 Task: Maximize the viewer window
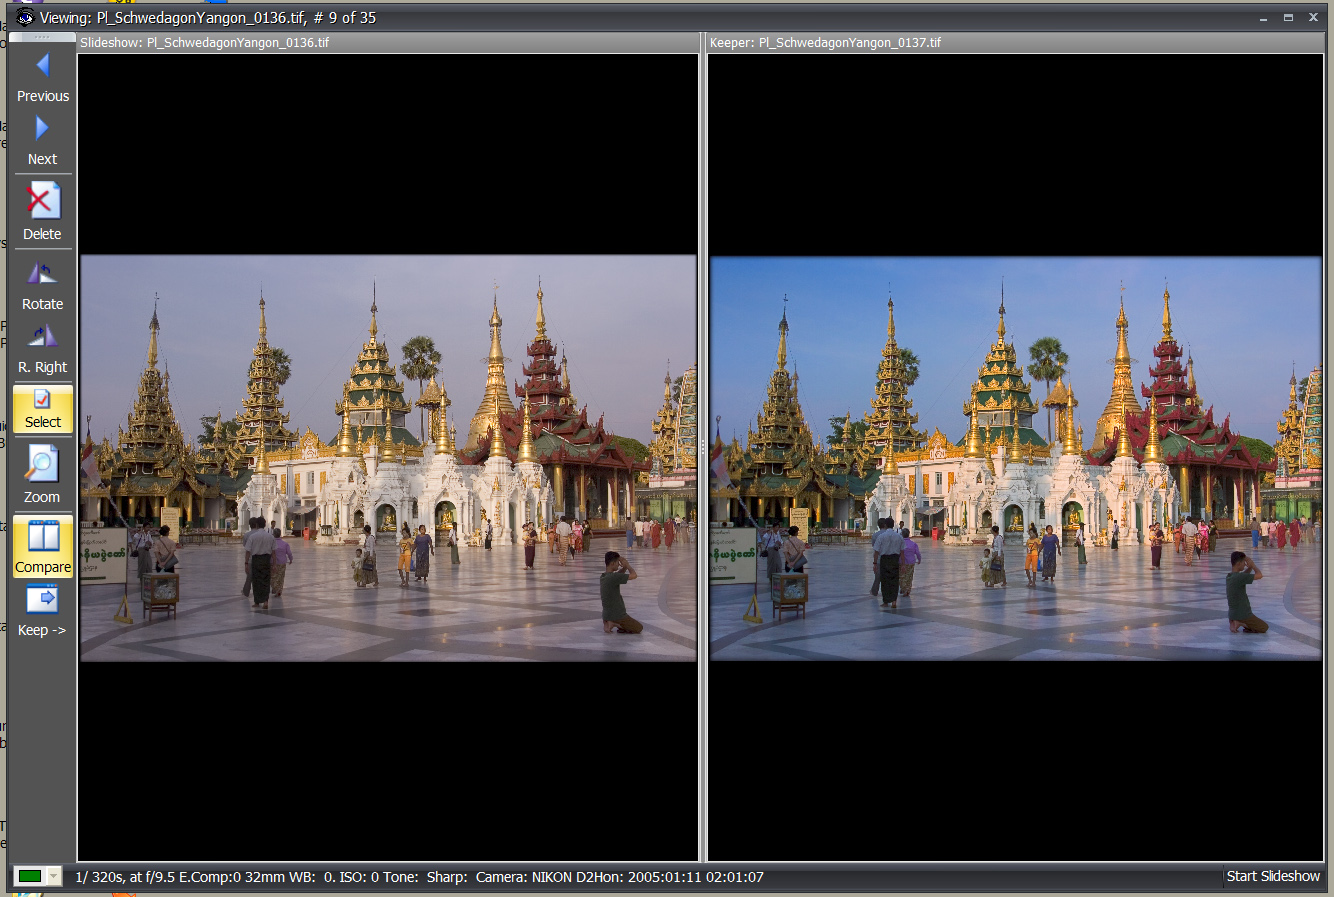pos(1288,17)
